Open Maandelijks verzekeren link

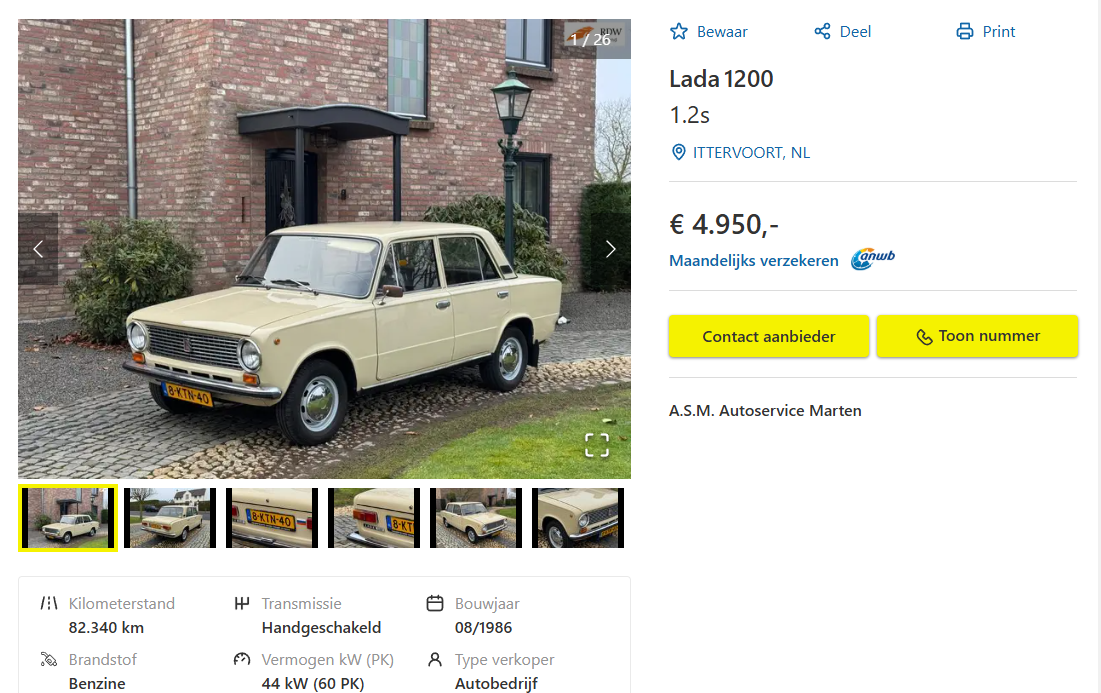point(754,261)
